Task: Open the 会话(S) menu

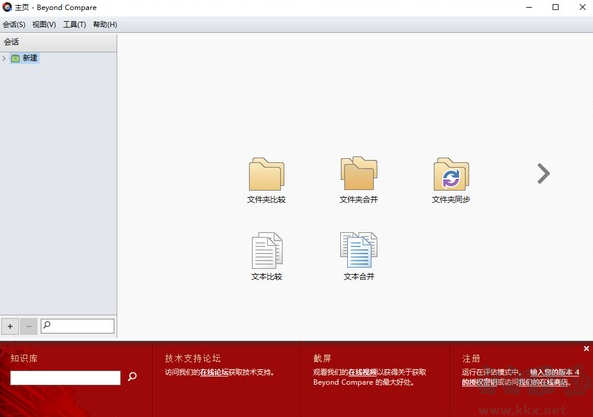Action: pos(14,25)
